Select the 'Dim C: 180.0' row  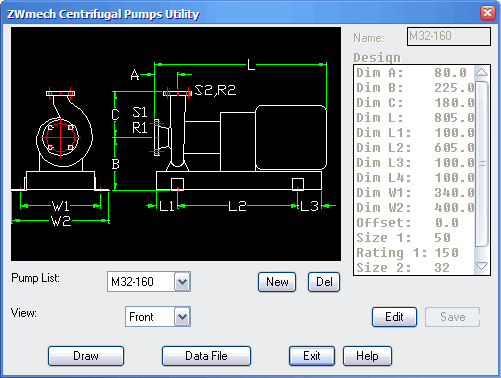(414, 103)
